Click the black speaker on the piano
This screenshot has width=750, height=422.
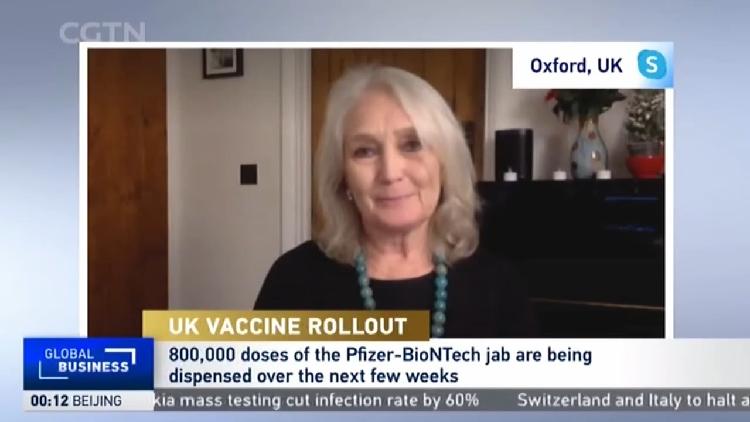514,154
